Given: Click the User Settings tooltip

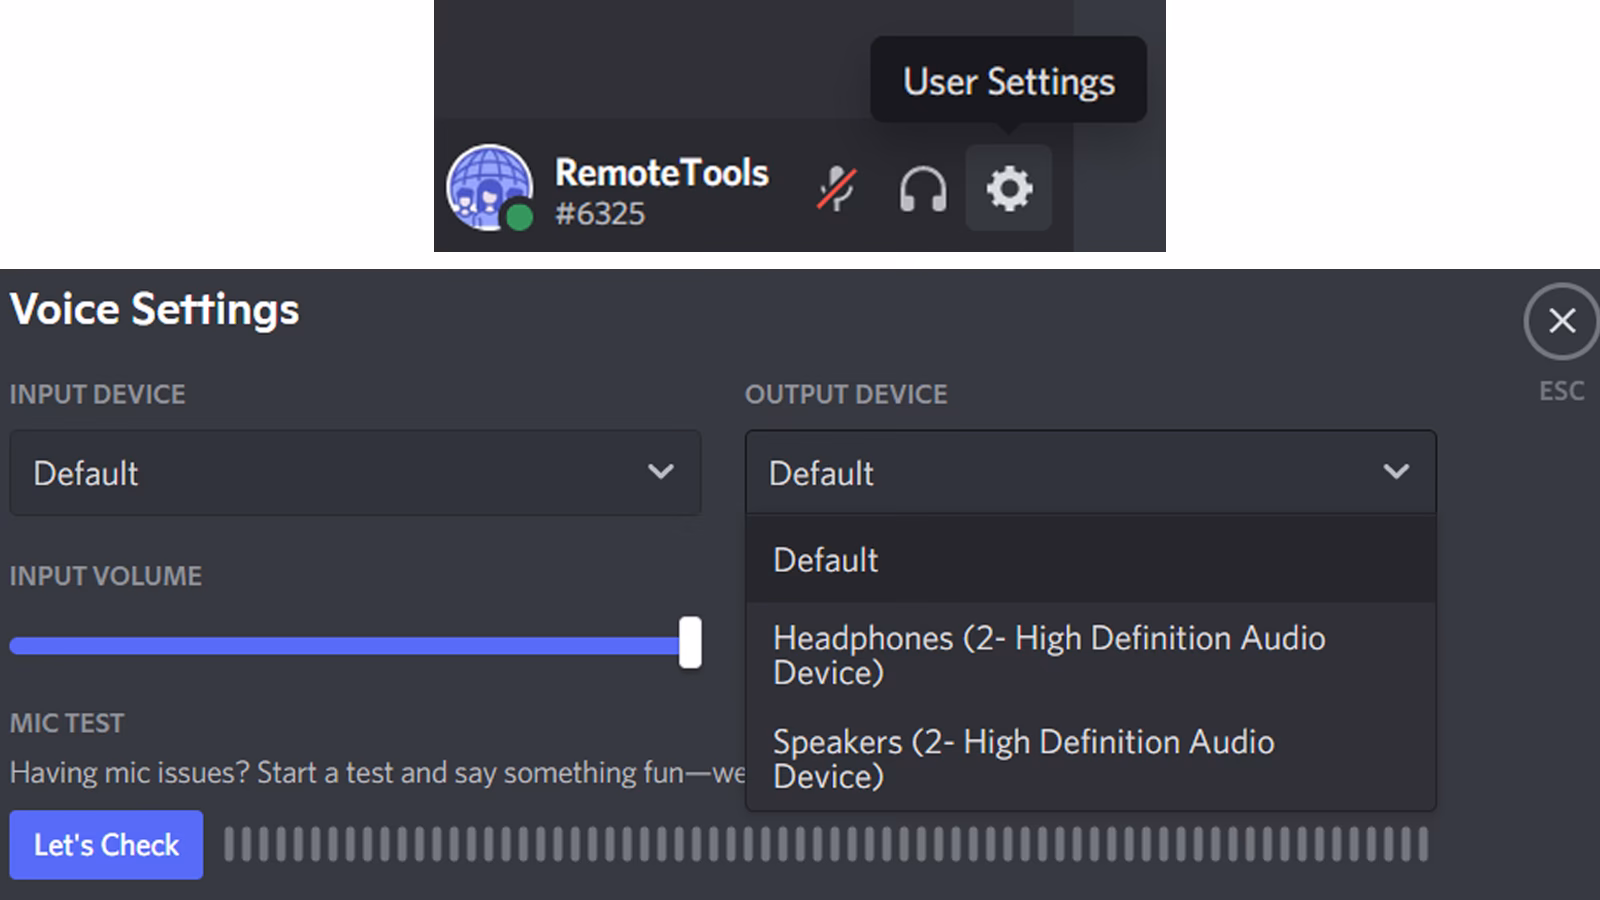Looking at the screenshot, I should point(1008,81).
